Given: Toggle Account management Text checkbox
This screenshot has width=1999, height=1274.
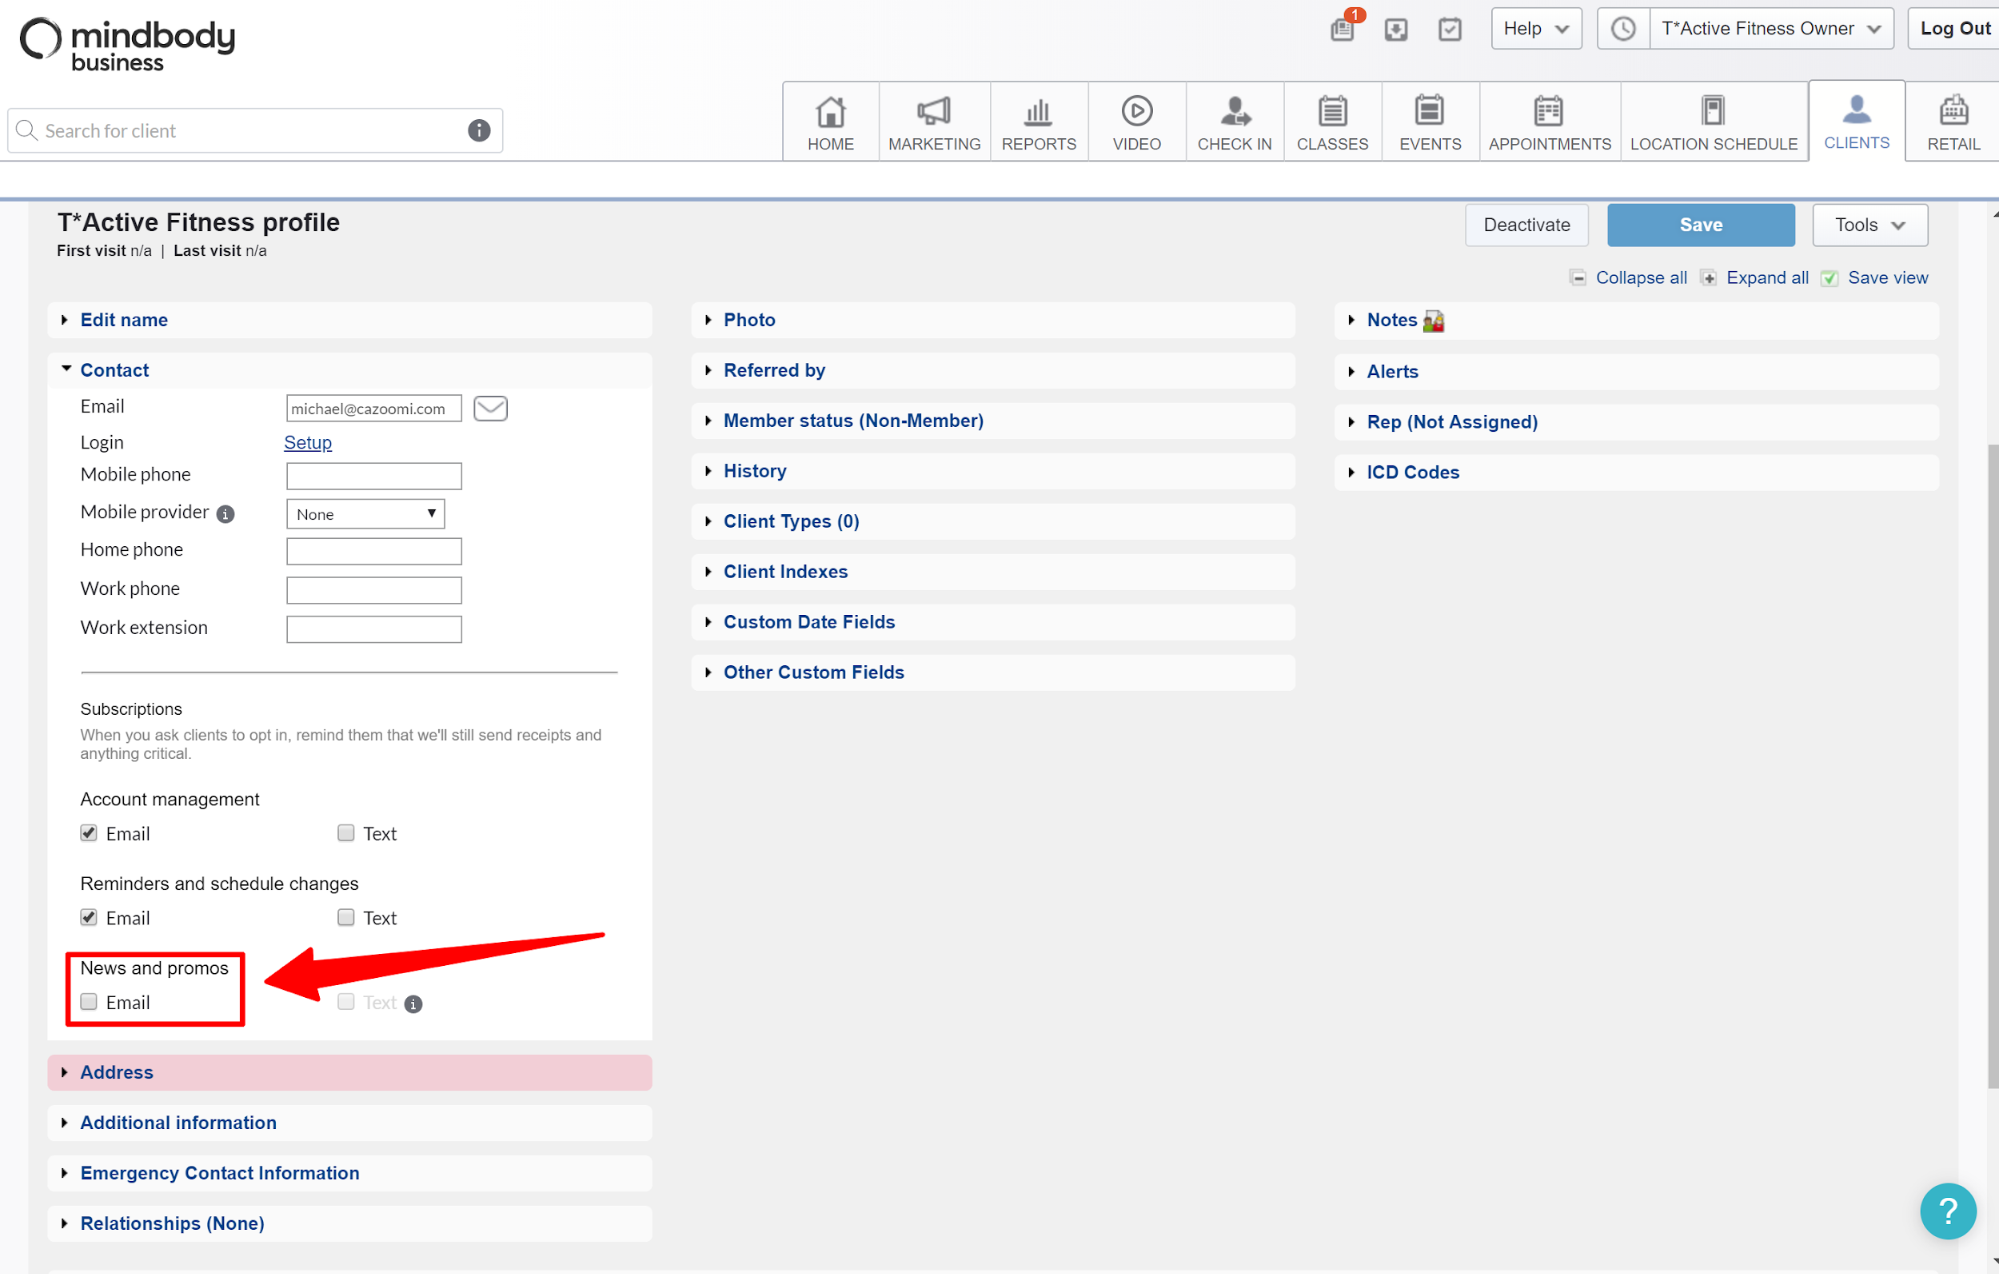Looking at the screenshot, I should (x=346, y=833).
